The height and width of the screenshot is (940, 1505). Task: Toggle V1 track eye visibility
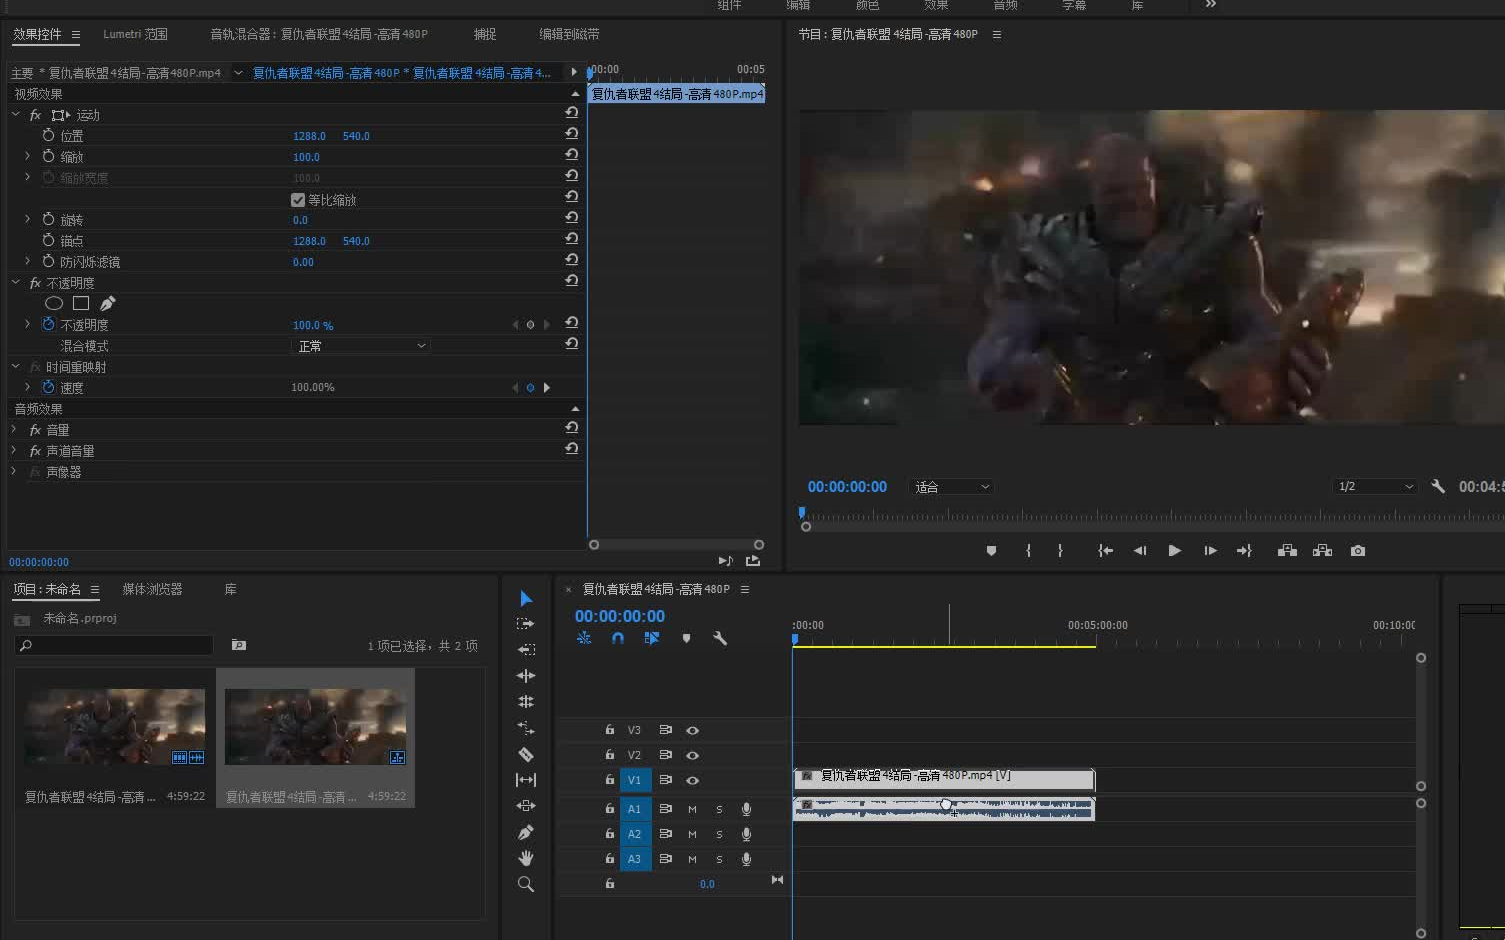(692, 781)
